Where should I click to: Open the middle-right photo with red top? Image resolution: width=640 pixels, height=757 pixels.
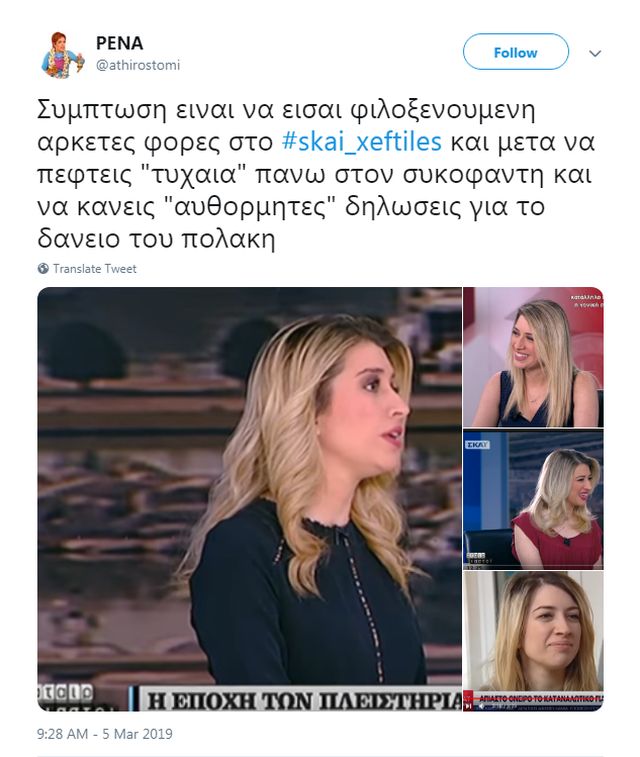533,500
